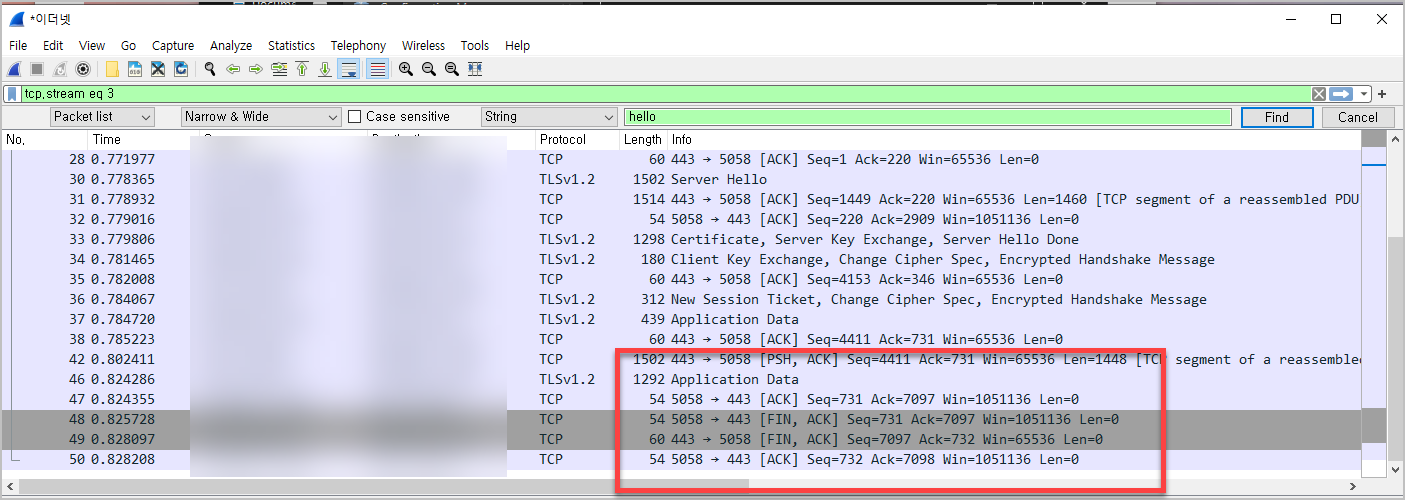Select packet 33 Certificate, Server Key Exchange row
Image resolution: width=1405 pixels, height=500 pixels.
(x=682, y=239)
